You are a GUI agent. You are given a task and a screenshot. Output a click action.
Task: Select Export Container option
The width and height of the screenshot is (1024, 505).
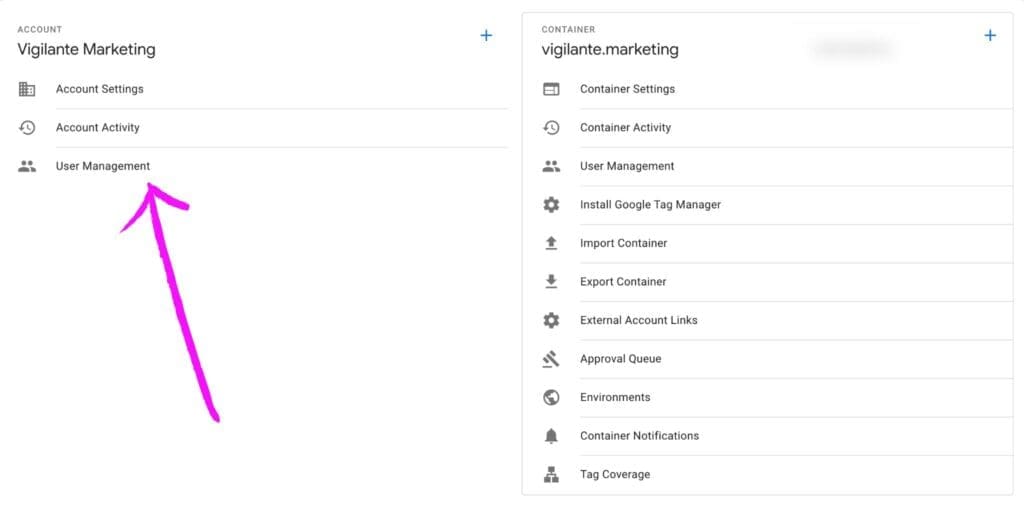point(623,282)
